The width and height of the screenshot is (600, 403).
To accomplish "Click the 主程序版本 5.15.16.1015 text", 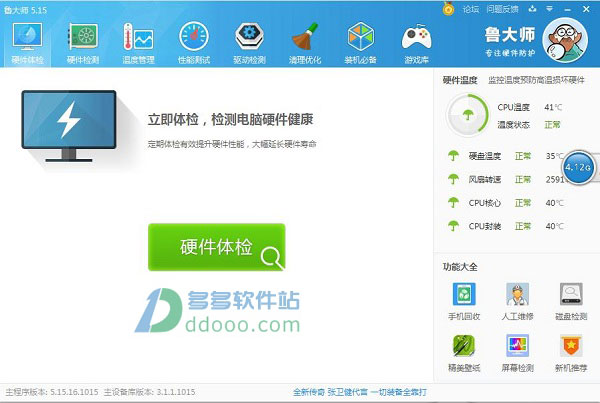I will [52, 392].
